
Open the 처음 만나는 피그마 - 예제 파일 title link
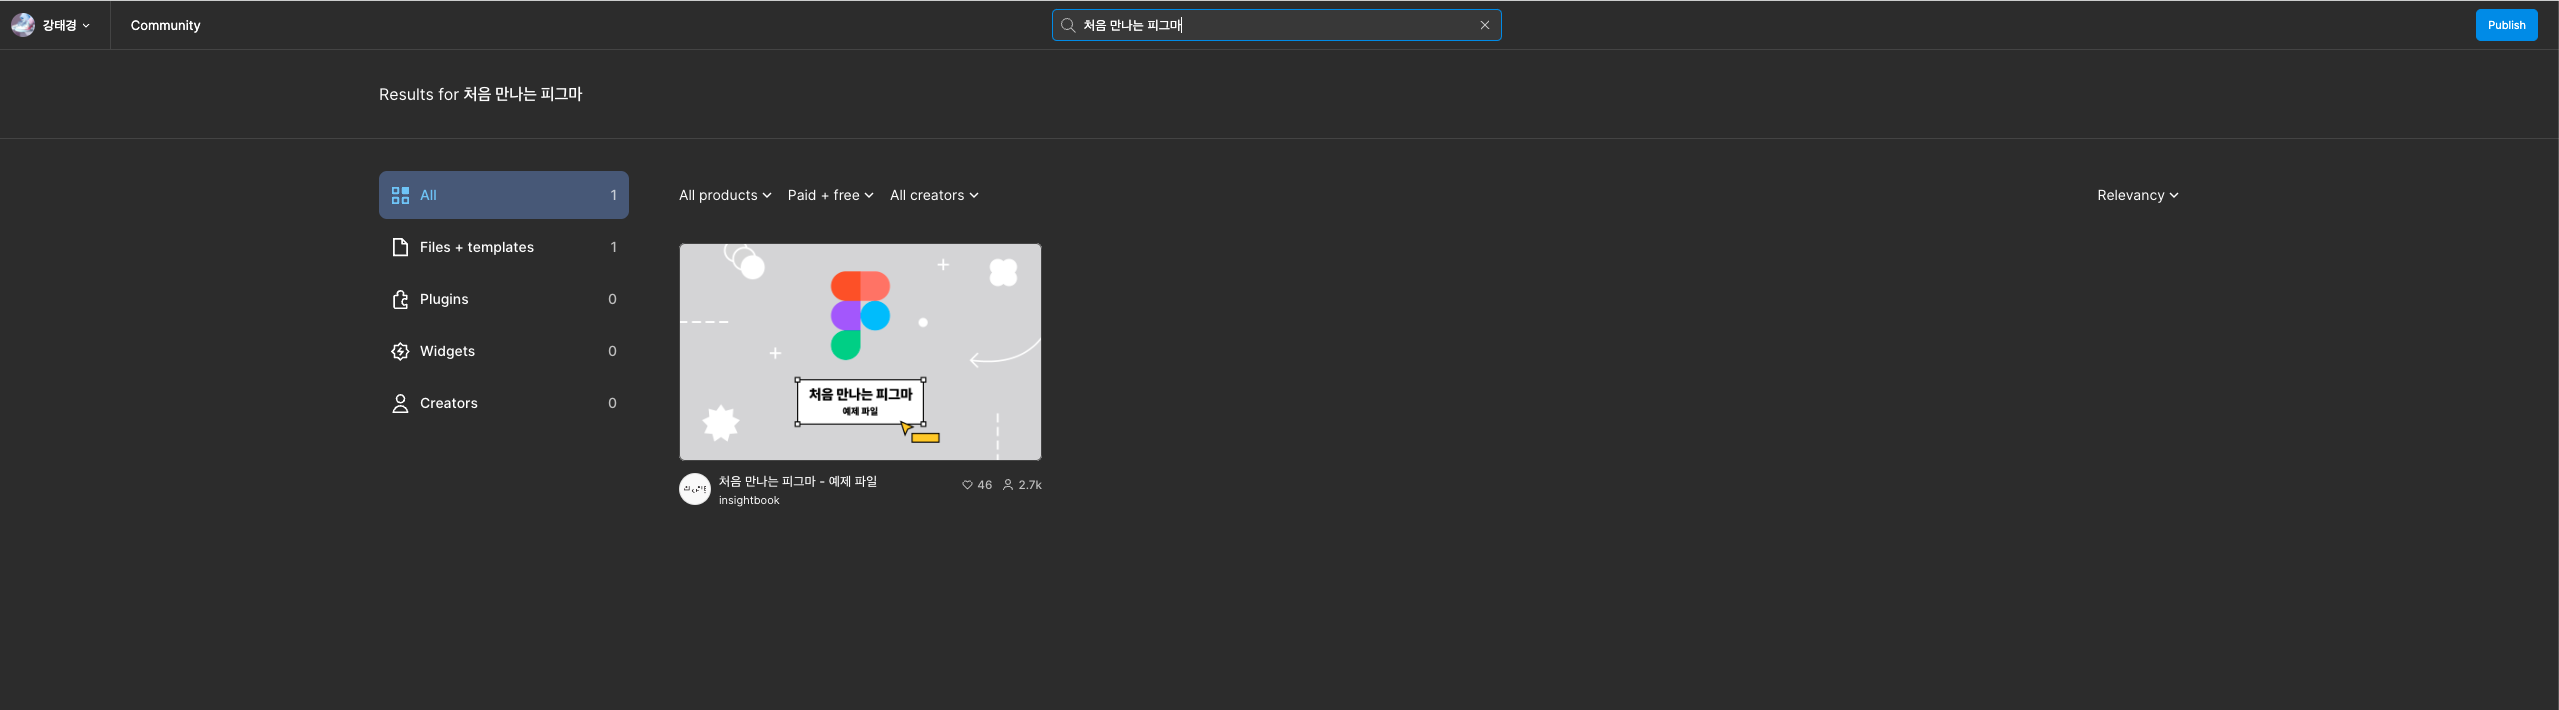click(797, 481)
